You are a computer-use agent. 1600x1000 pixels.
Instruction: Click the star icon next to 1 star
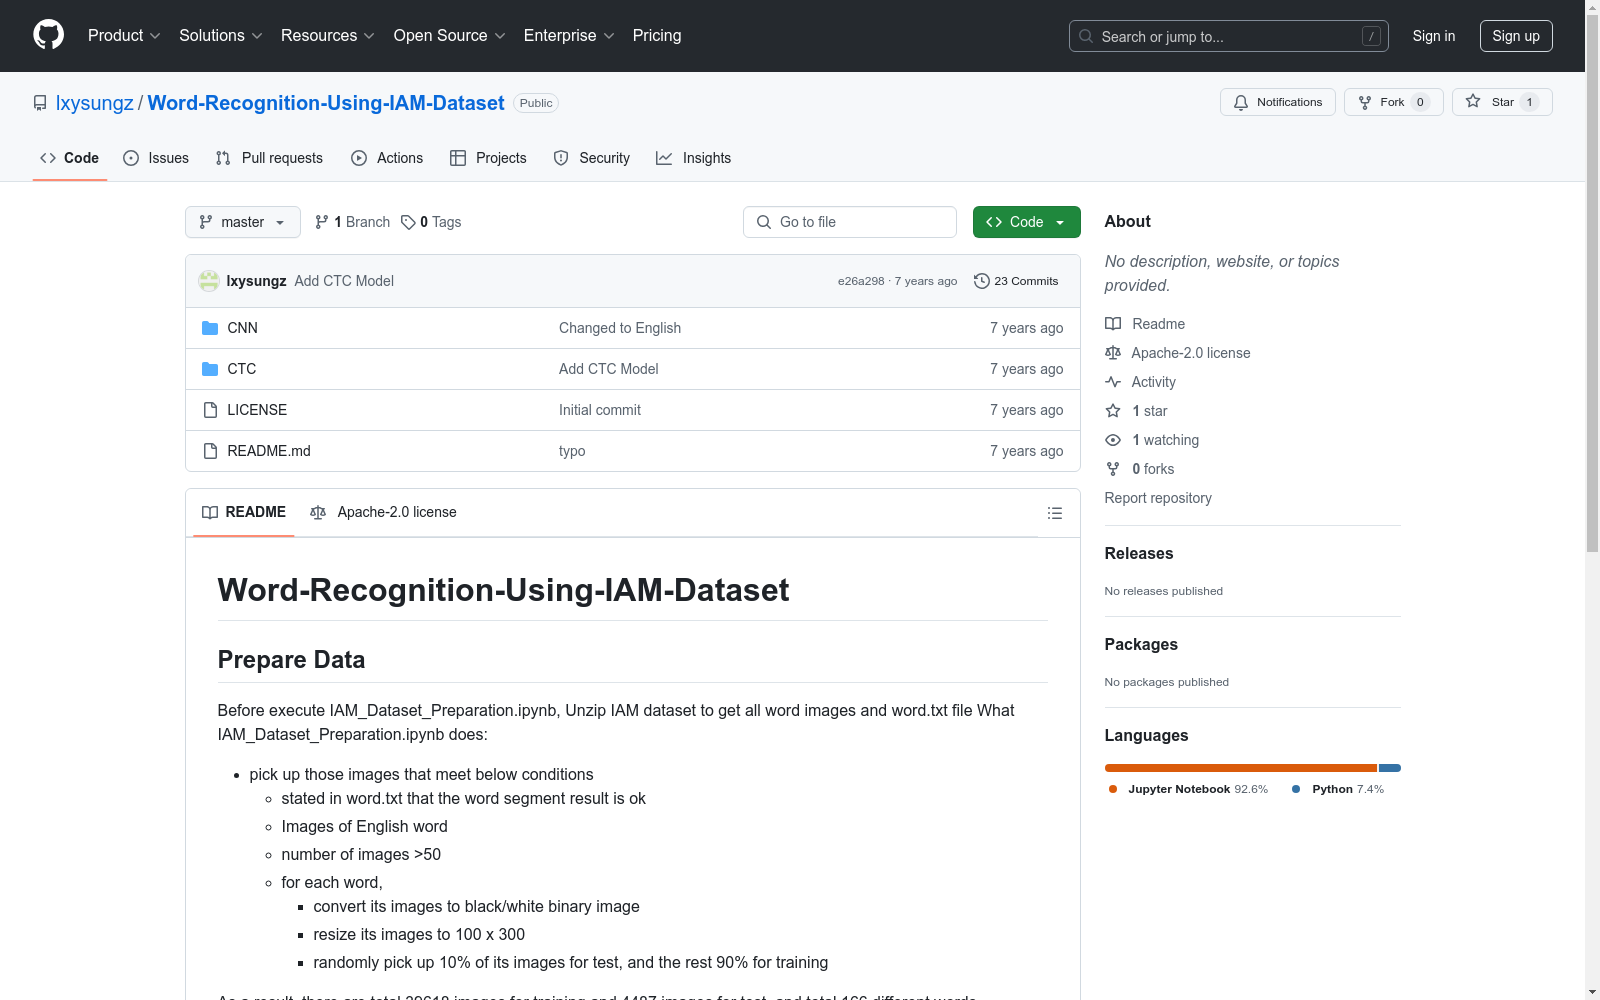tap(1113, 411)
